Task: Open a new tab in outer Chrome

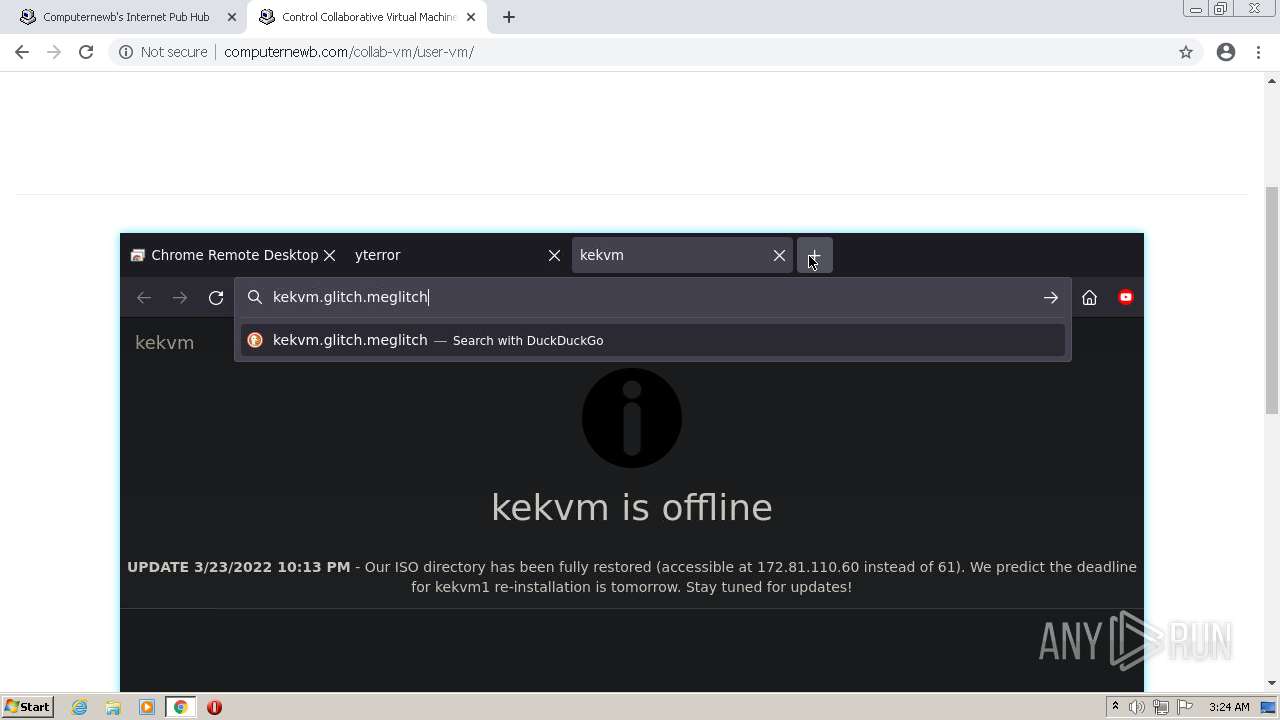Action: point(509,17)
